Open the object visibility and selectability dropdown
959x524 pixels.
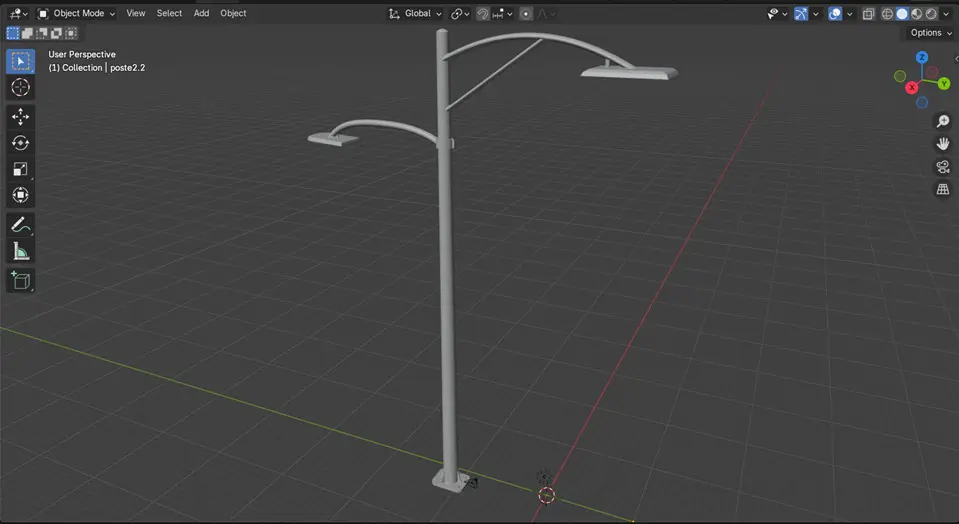coord(777,13)
